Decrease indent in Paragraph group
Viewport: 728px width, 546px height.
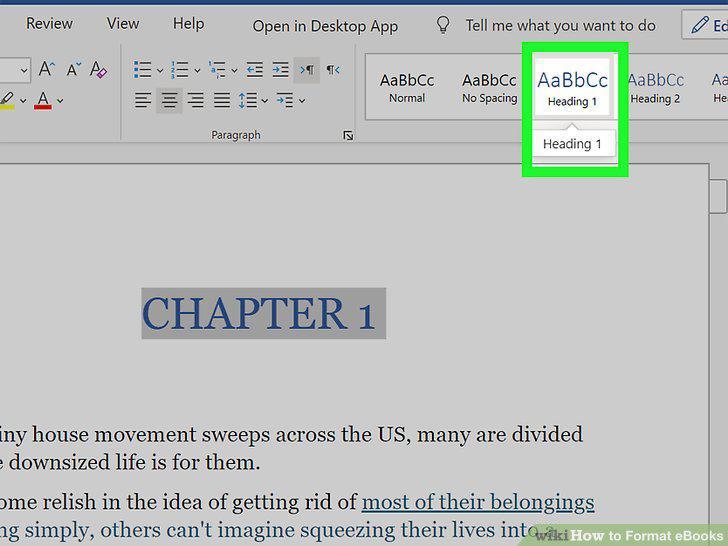[254, 70]
